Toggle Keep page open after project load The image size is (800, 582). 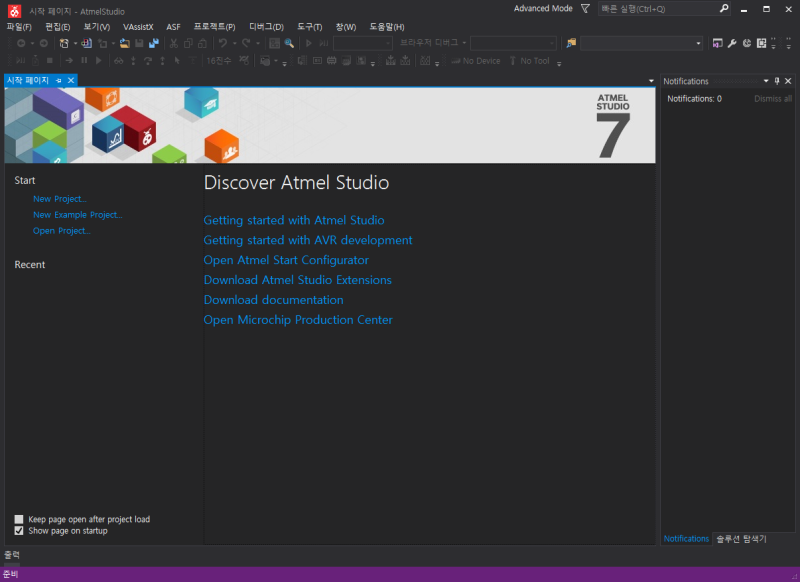click(19, 519)
